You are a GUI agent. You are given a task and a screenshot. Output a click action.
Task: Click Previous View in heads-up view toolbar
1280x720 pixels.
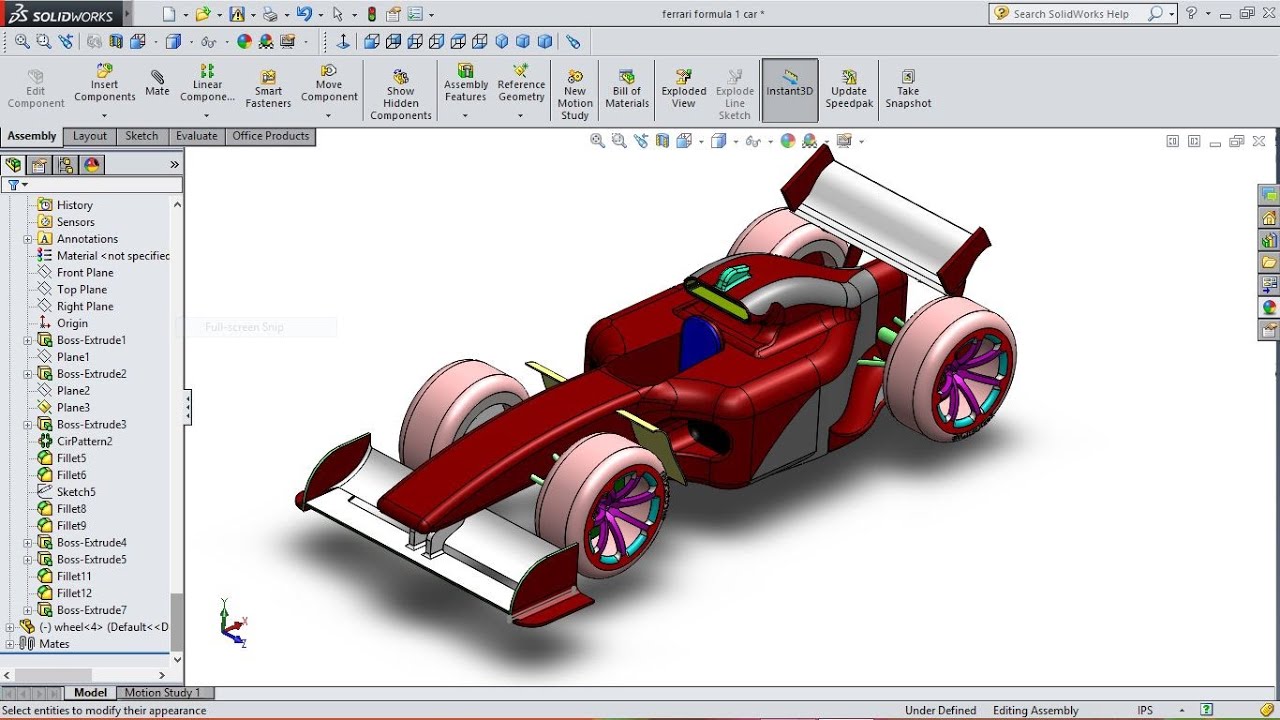tap(641, 141)
